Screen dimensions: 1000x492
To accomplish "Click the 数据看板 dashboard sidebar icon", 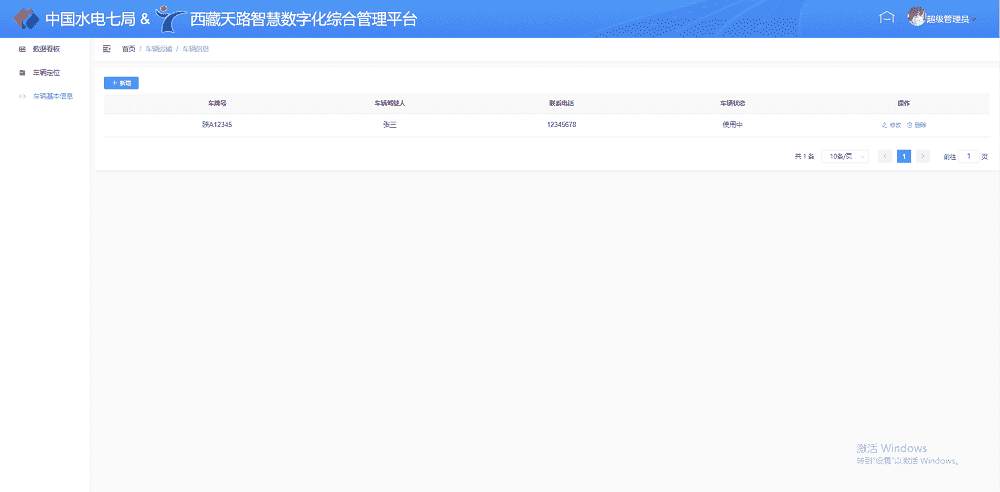I will (22, 48).
